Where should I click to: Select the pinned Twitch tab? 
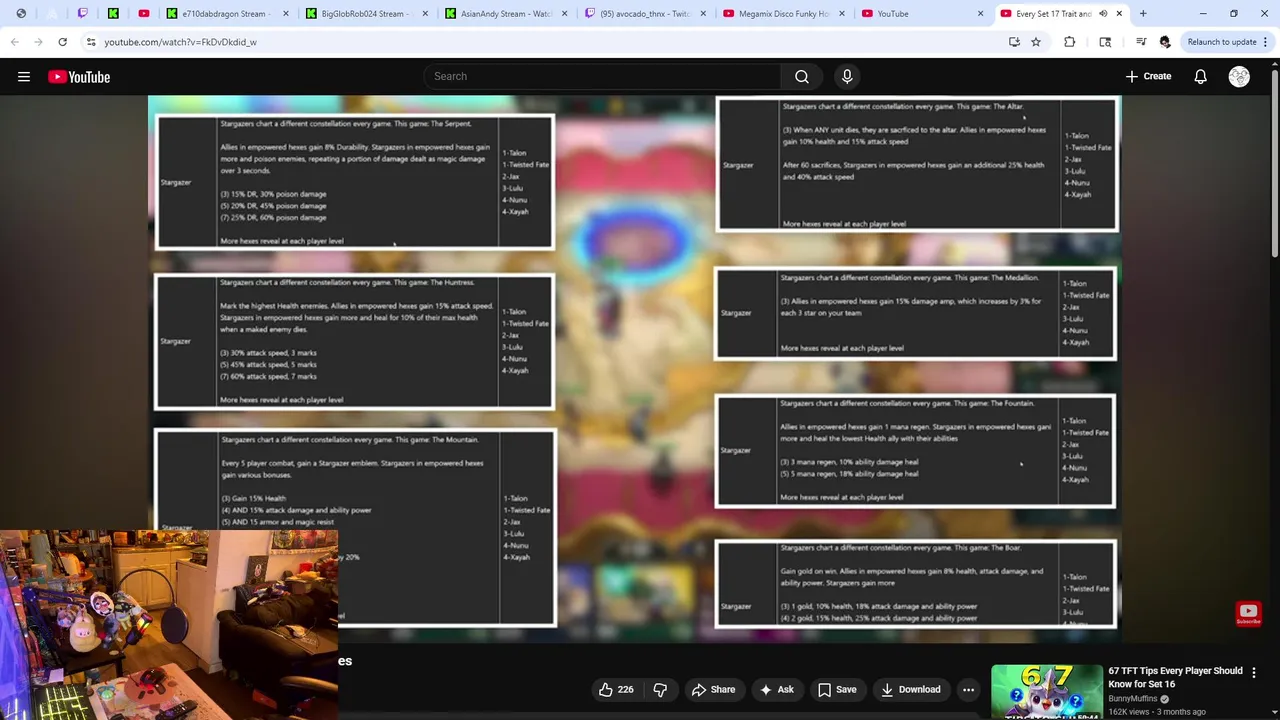[83, 14]
